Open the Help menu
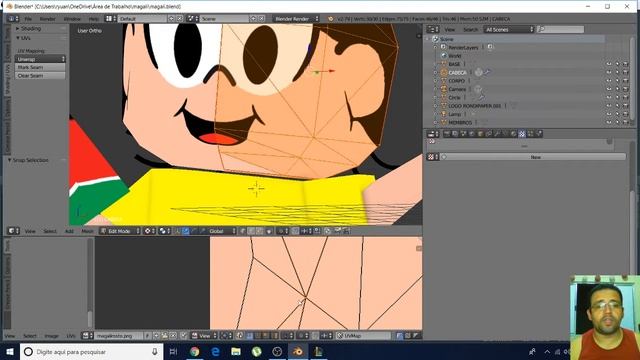The width and height of the screenshot is (640, 360). pos(93,19)
